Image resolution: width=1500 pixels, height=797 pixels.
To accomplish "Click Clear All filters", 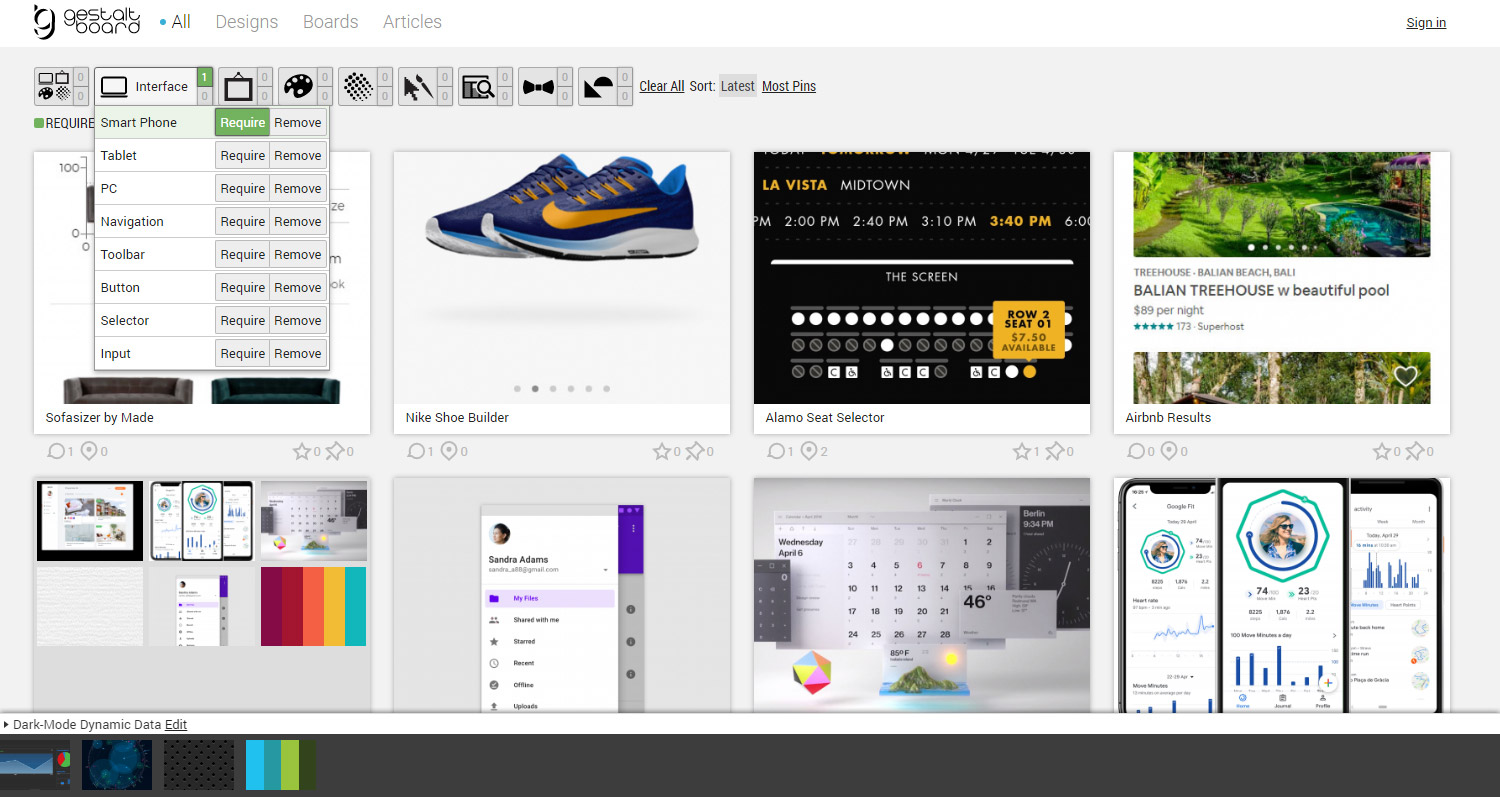I will tap(662, 86).
